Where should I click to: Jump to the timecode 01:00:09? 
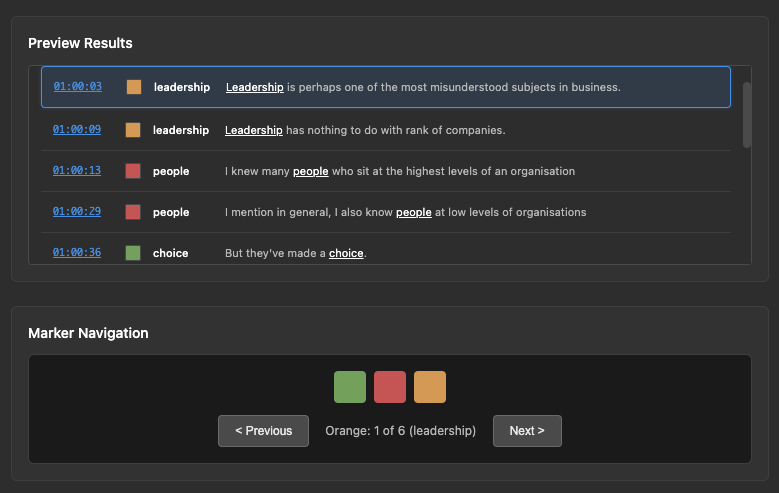[x=77, y=130]
